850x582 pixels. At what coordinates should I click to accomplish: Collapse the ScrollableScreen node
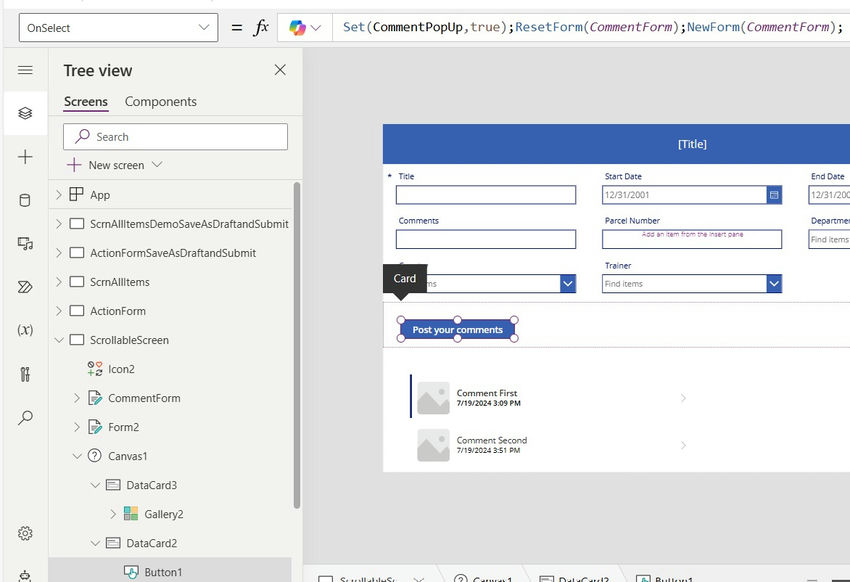click(x=59, y=340)
